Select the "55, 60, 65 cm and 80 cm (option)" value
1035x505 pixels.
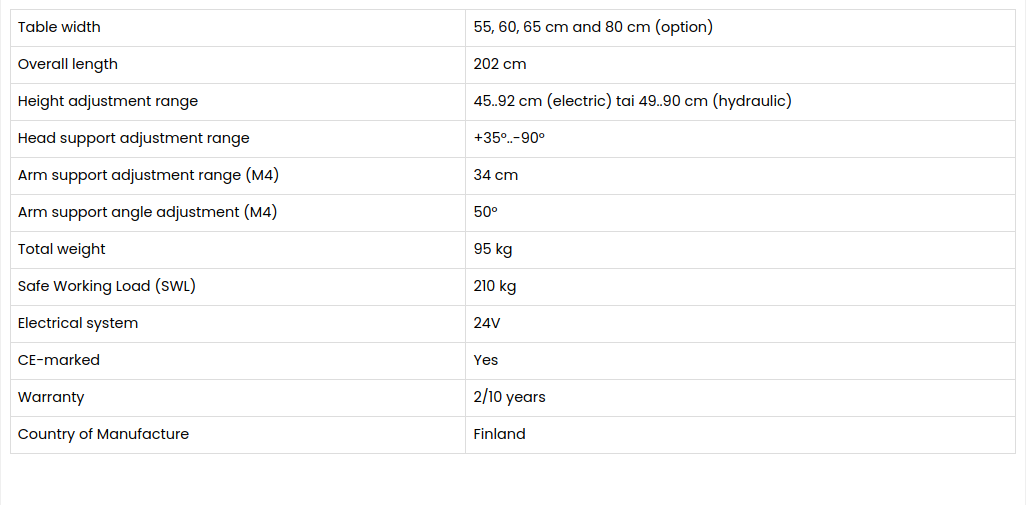point(593,27)
